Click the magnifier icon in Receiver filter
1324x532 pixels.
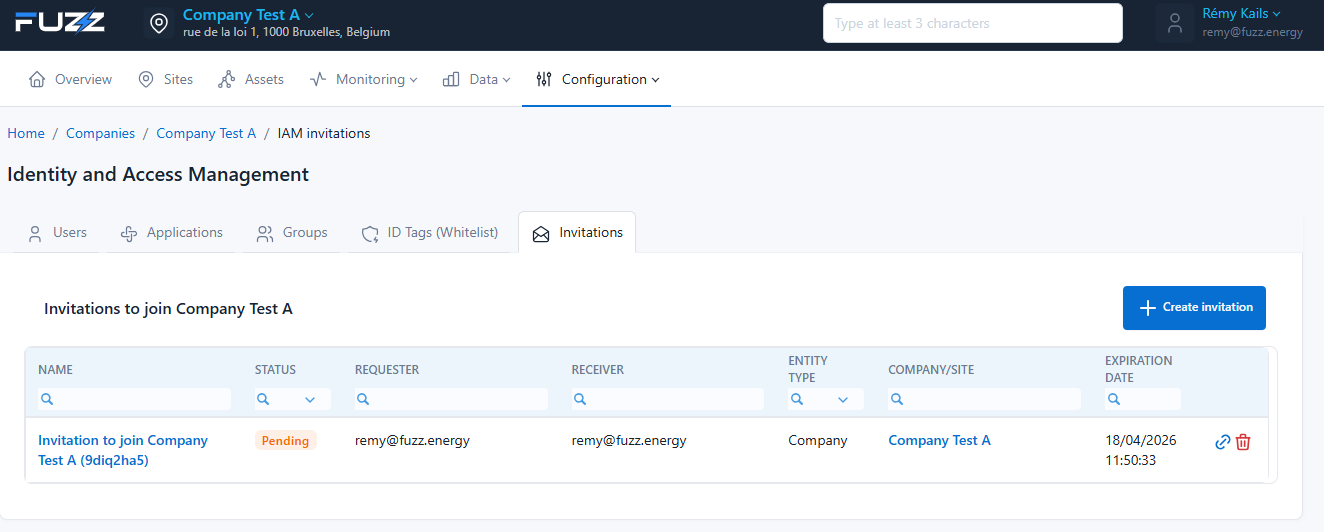[580, 399]
